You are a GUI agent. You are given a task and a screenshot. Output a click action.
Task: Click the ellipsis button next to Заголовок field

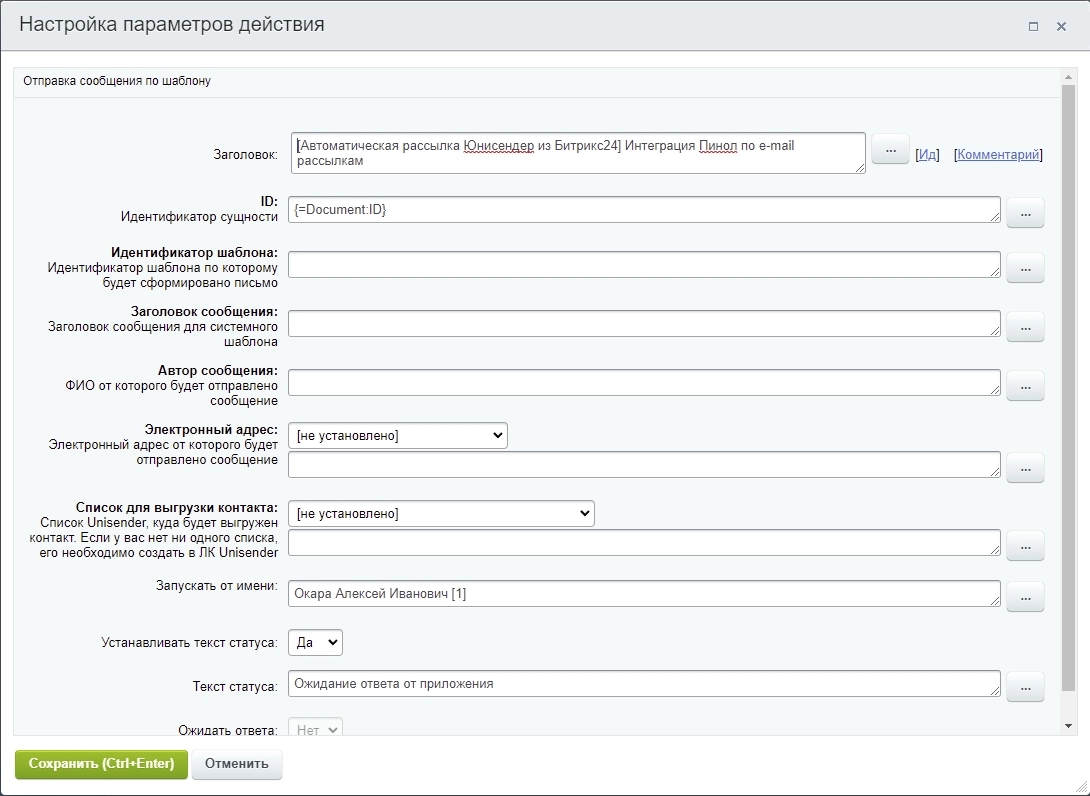[x=890, y=149]
